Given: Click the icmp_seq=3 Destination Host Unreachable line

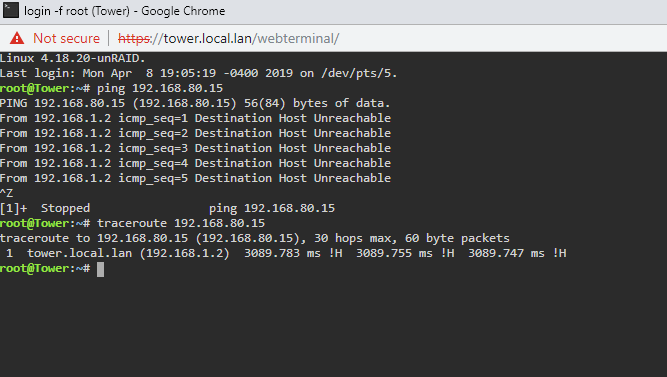Looking at the screenshot, I should coord(195,148).
